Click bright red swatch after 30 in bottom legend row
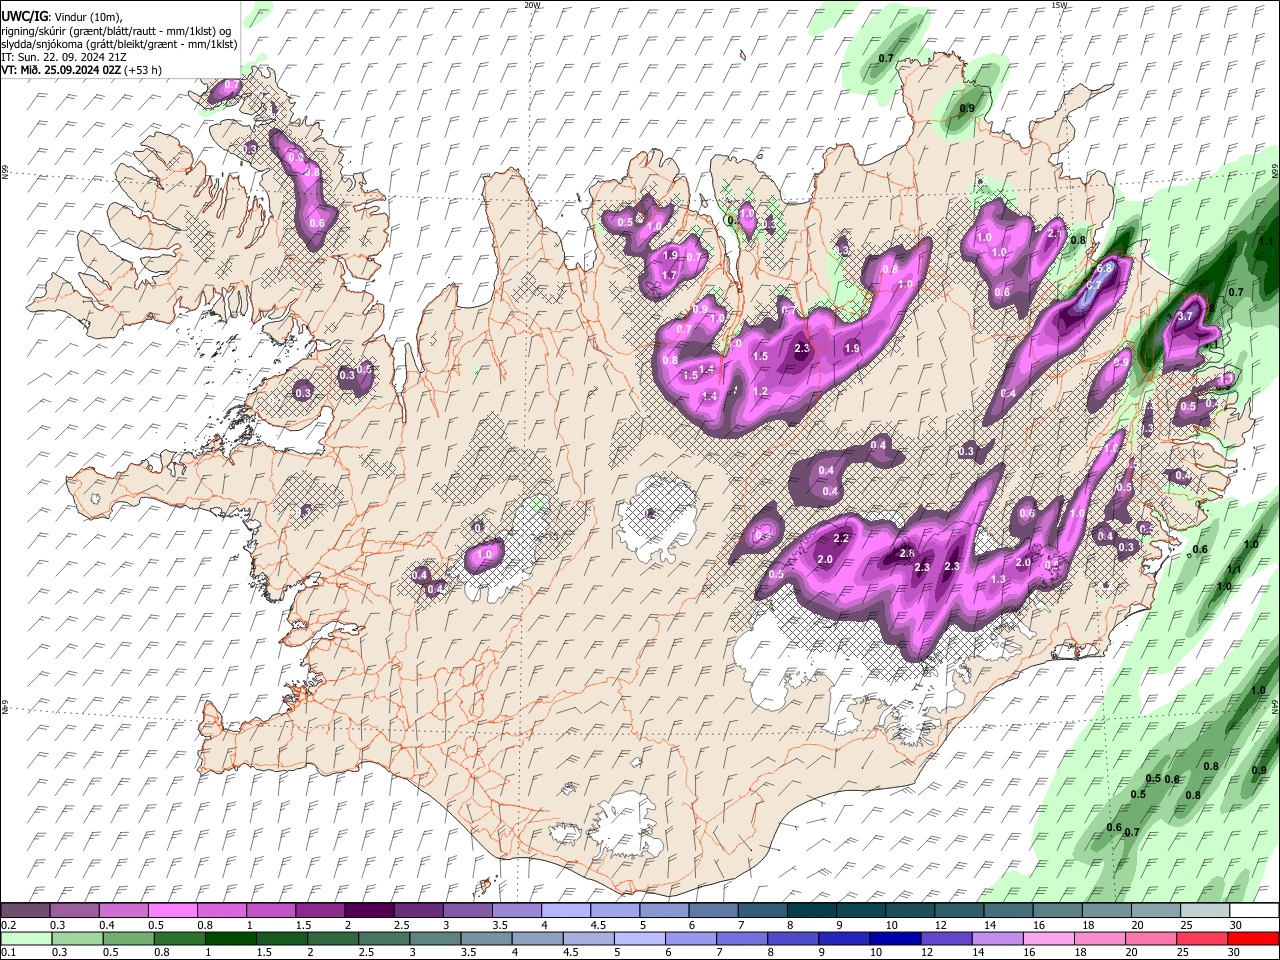Screen dimensions: 1280x960 pyautogui.click(x=1252, y=938)
